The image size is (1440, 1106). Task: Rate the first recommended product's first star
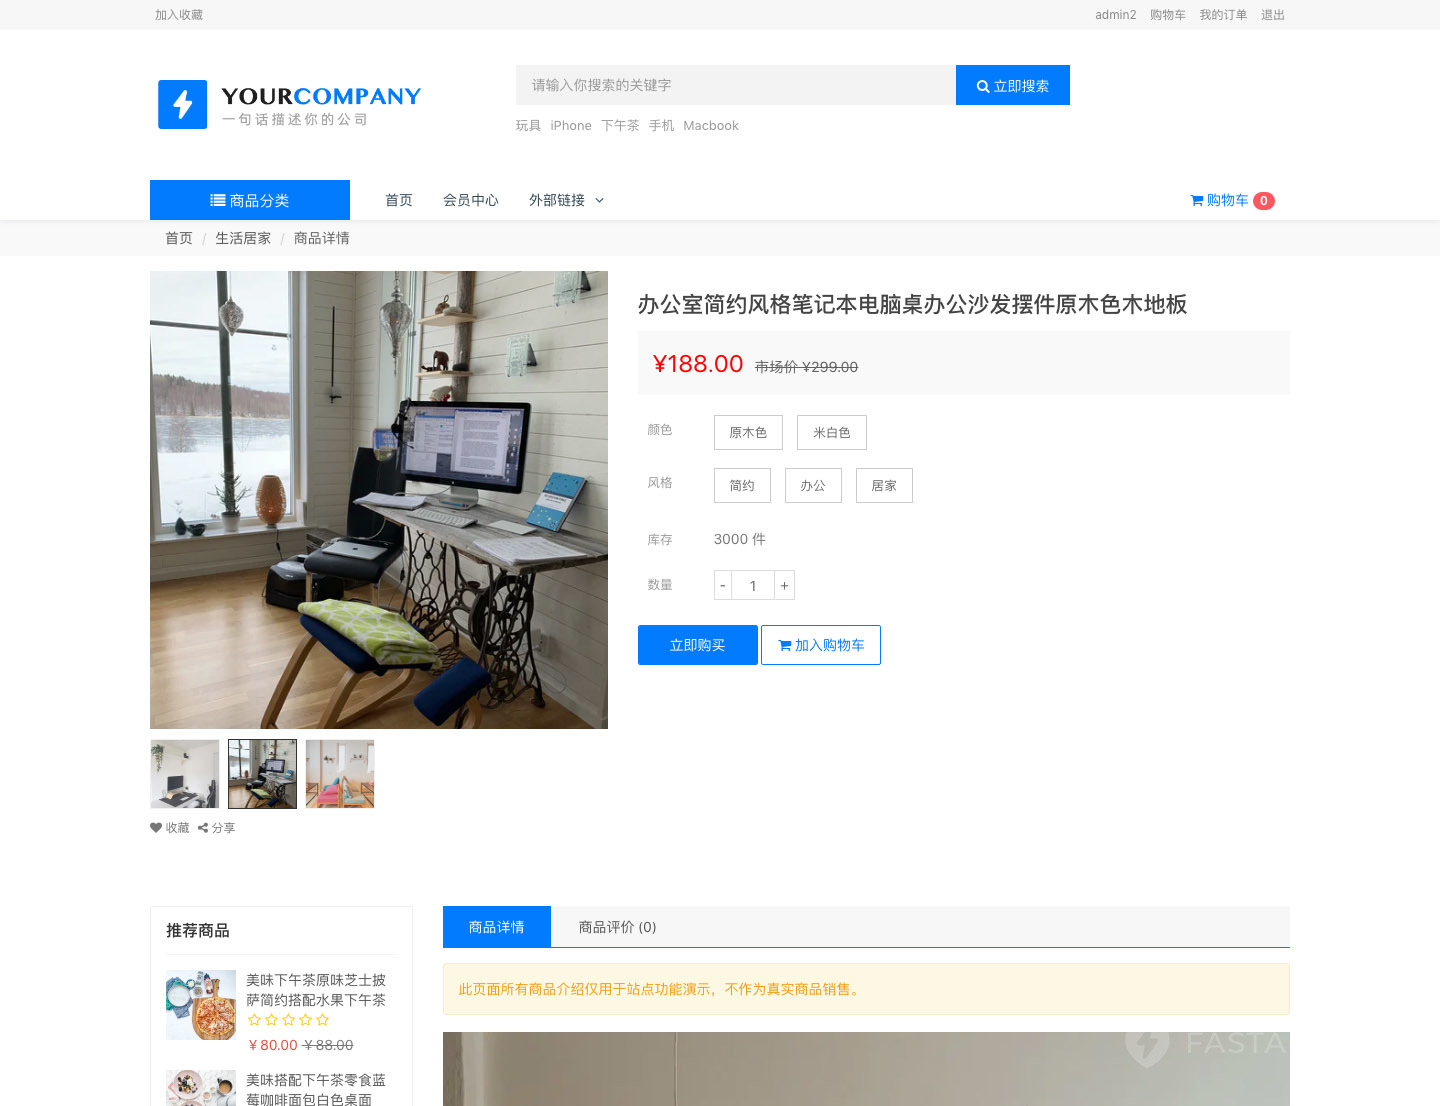(254, 1020)
